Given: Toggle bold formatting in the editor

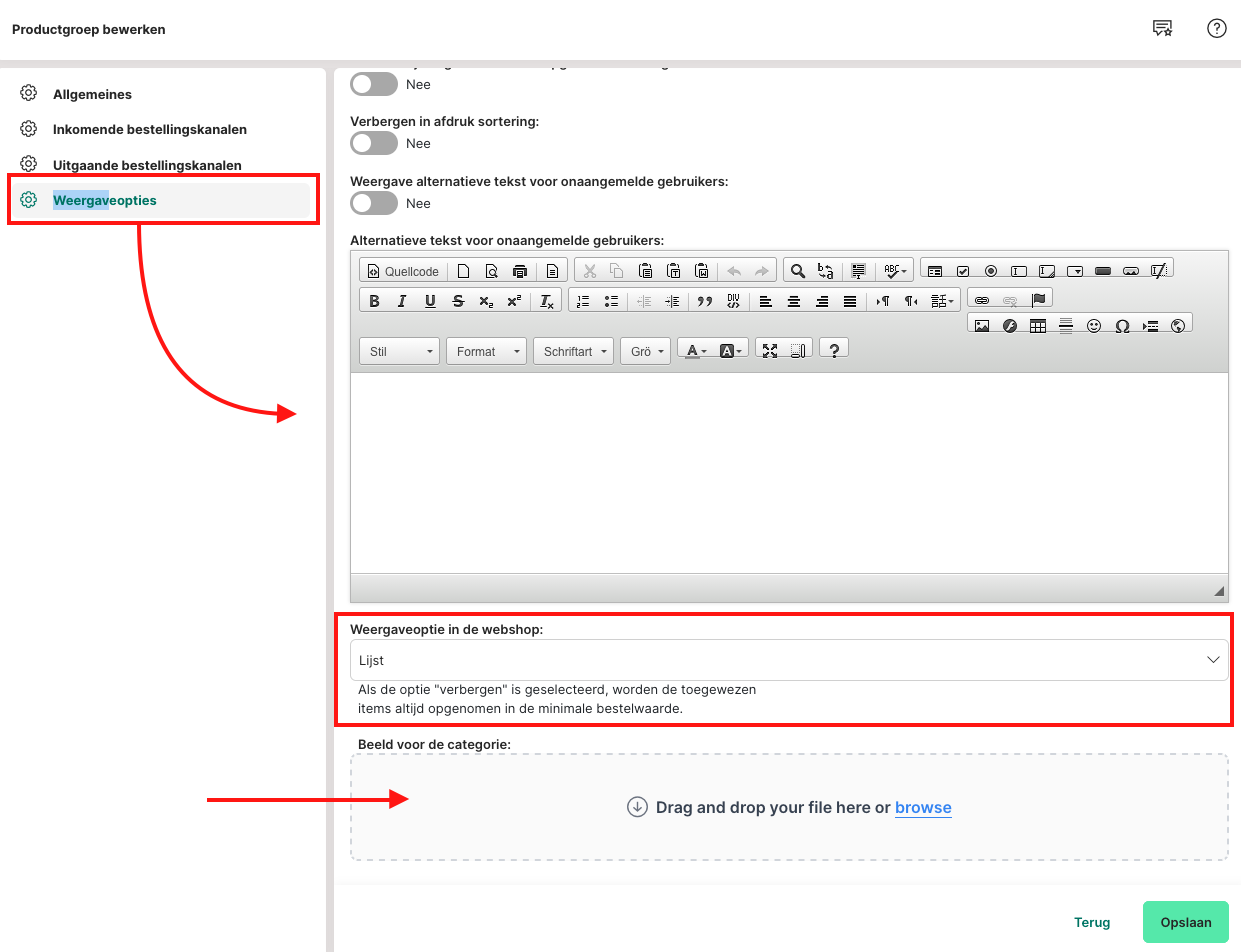Looking at the screenshot, I should pyautogui.click(x=374, y=301).
